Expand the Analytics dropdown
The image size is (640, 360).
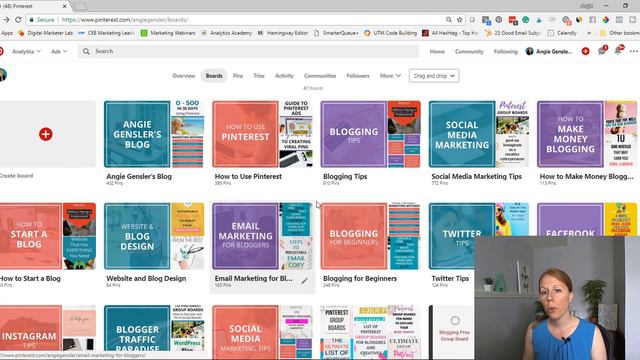(x=26, y=51)
